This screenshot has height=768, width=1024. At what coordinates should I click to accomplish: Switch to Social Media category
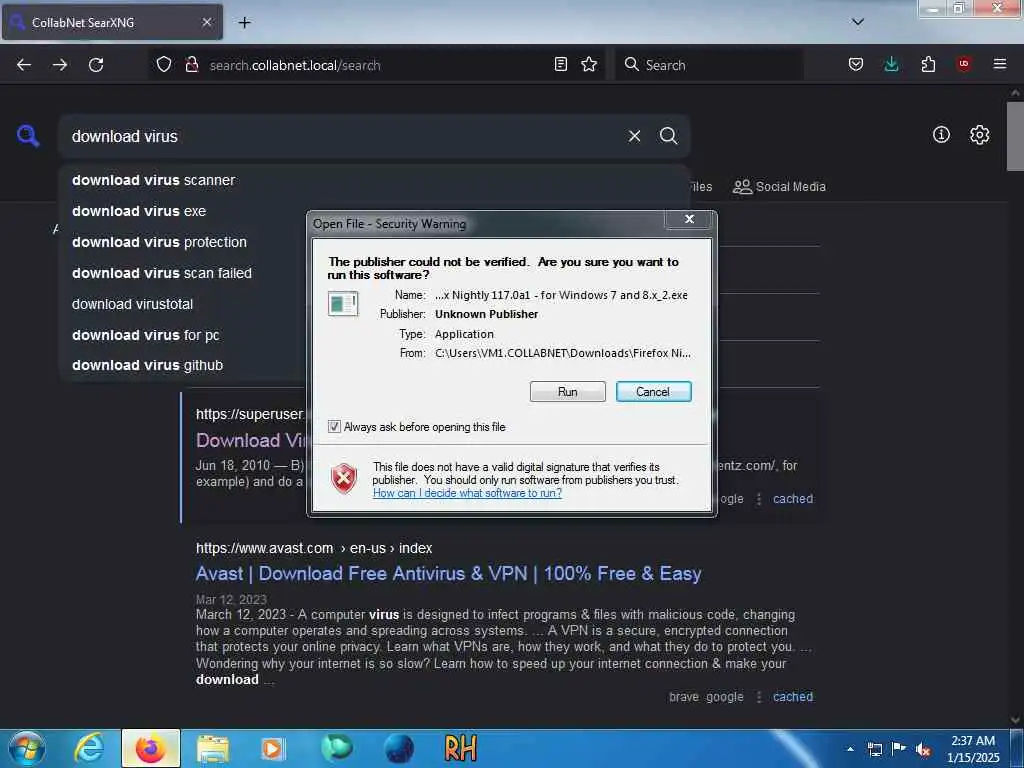pyautogui.click(x=779, y=187)
